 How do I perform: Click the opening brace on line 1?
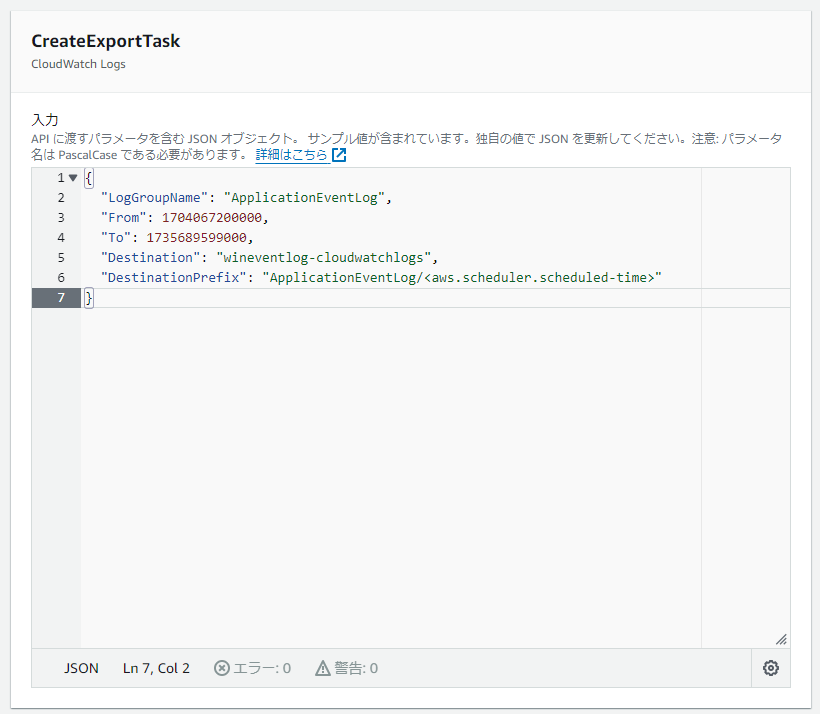tap(89, 178)
